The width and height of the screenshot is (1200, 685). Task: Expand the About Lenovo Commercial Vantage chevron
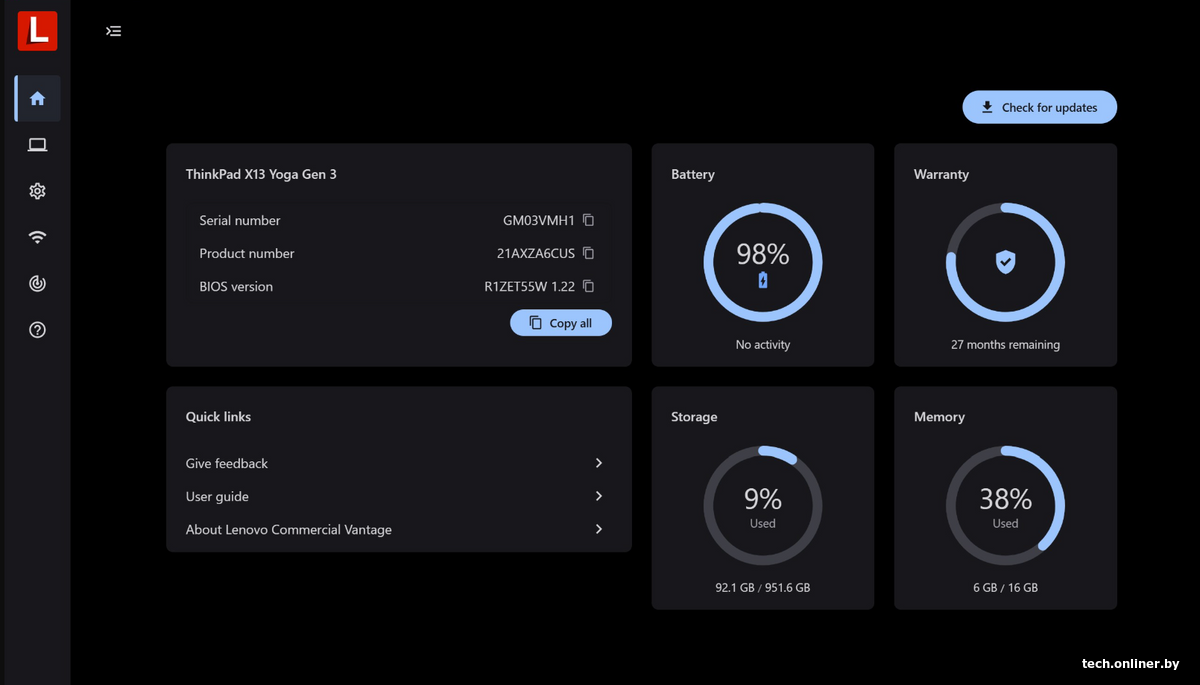tap(599, 529)
